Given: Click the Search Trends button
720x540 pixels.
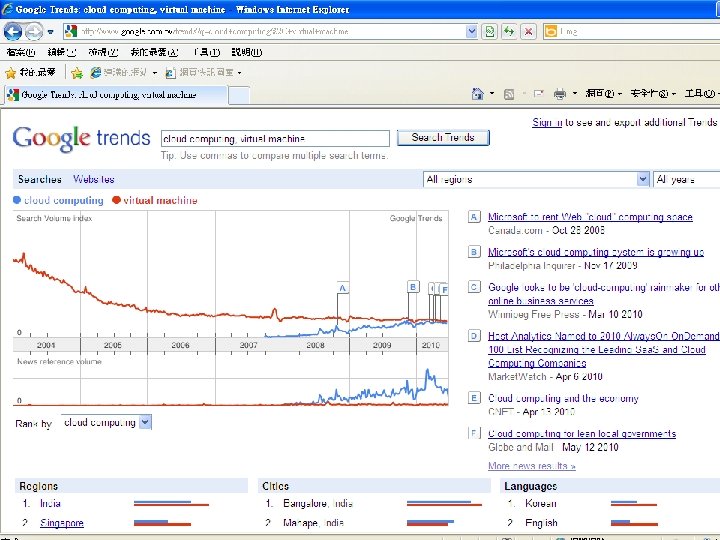Looking at the screenshot, I should point(443,138).
